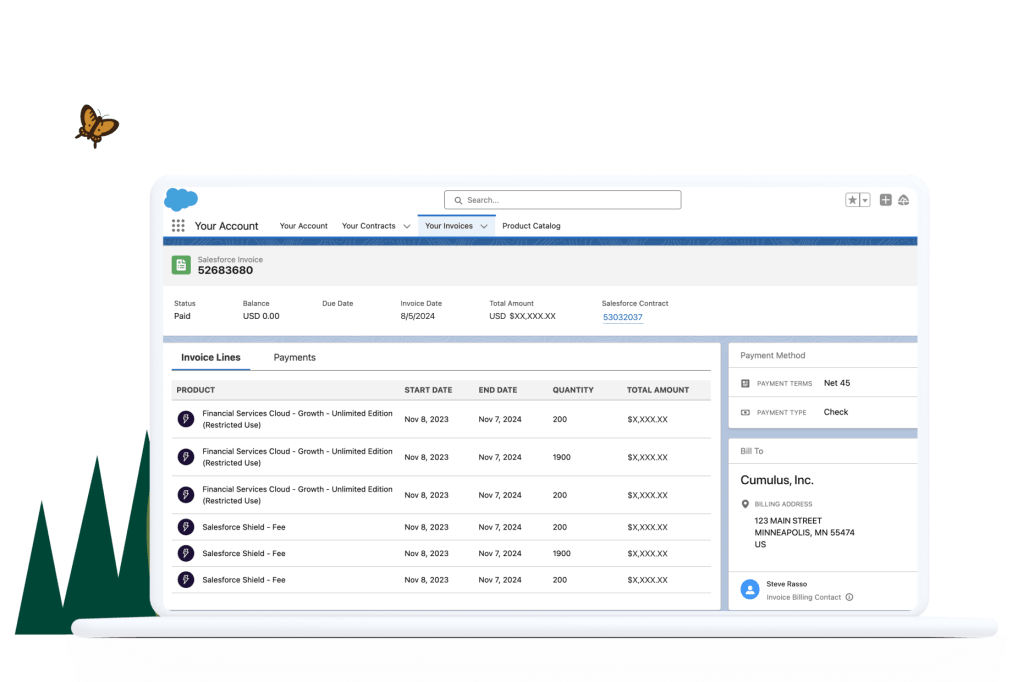
Task: Click the START DATE column header
Action: (428, 390)
